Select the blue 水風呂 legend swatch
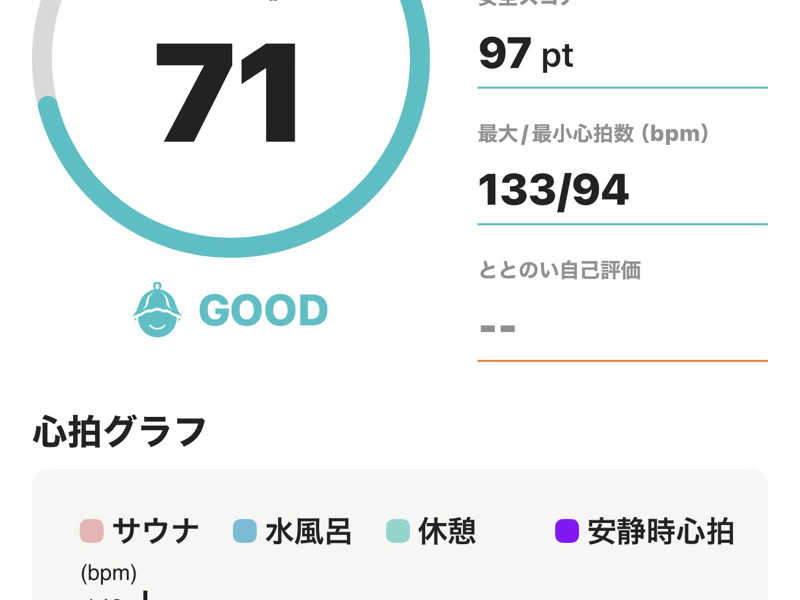The width and height of the screenshot is (800, 600). click(x=244, y=531)
